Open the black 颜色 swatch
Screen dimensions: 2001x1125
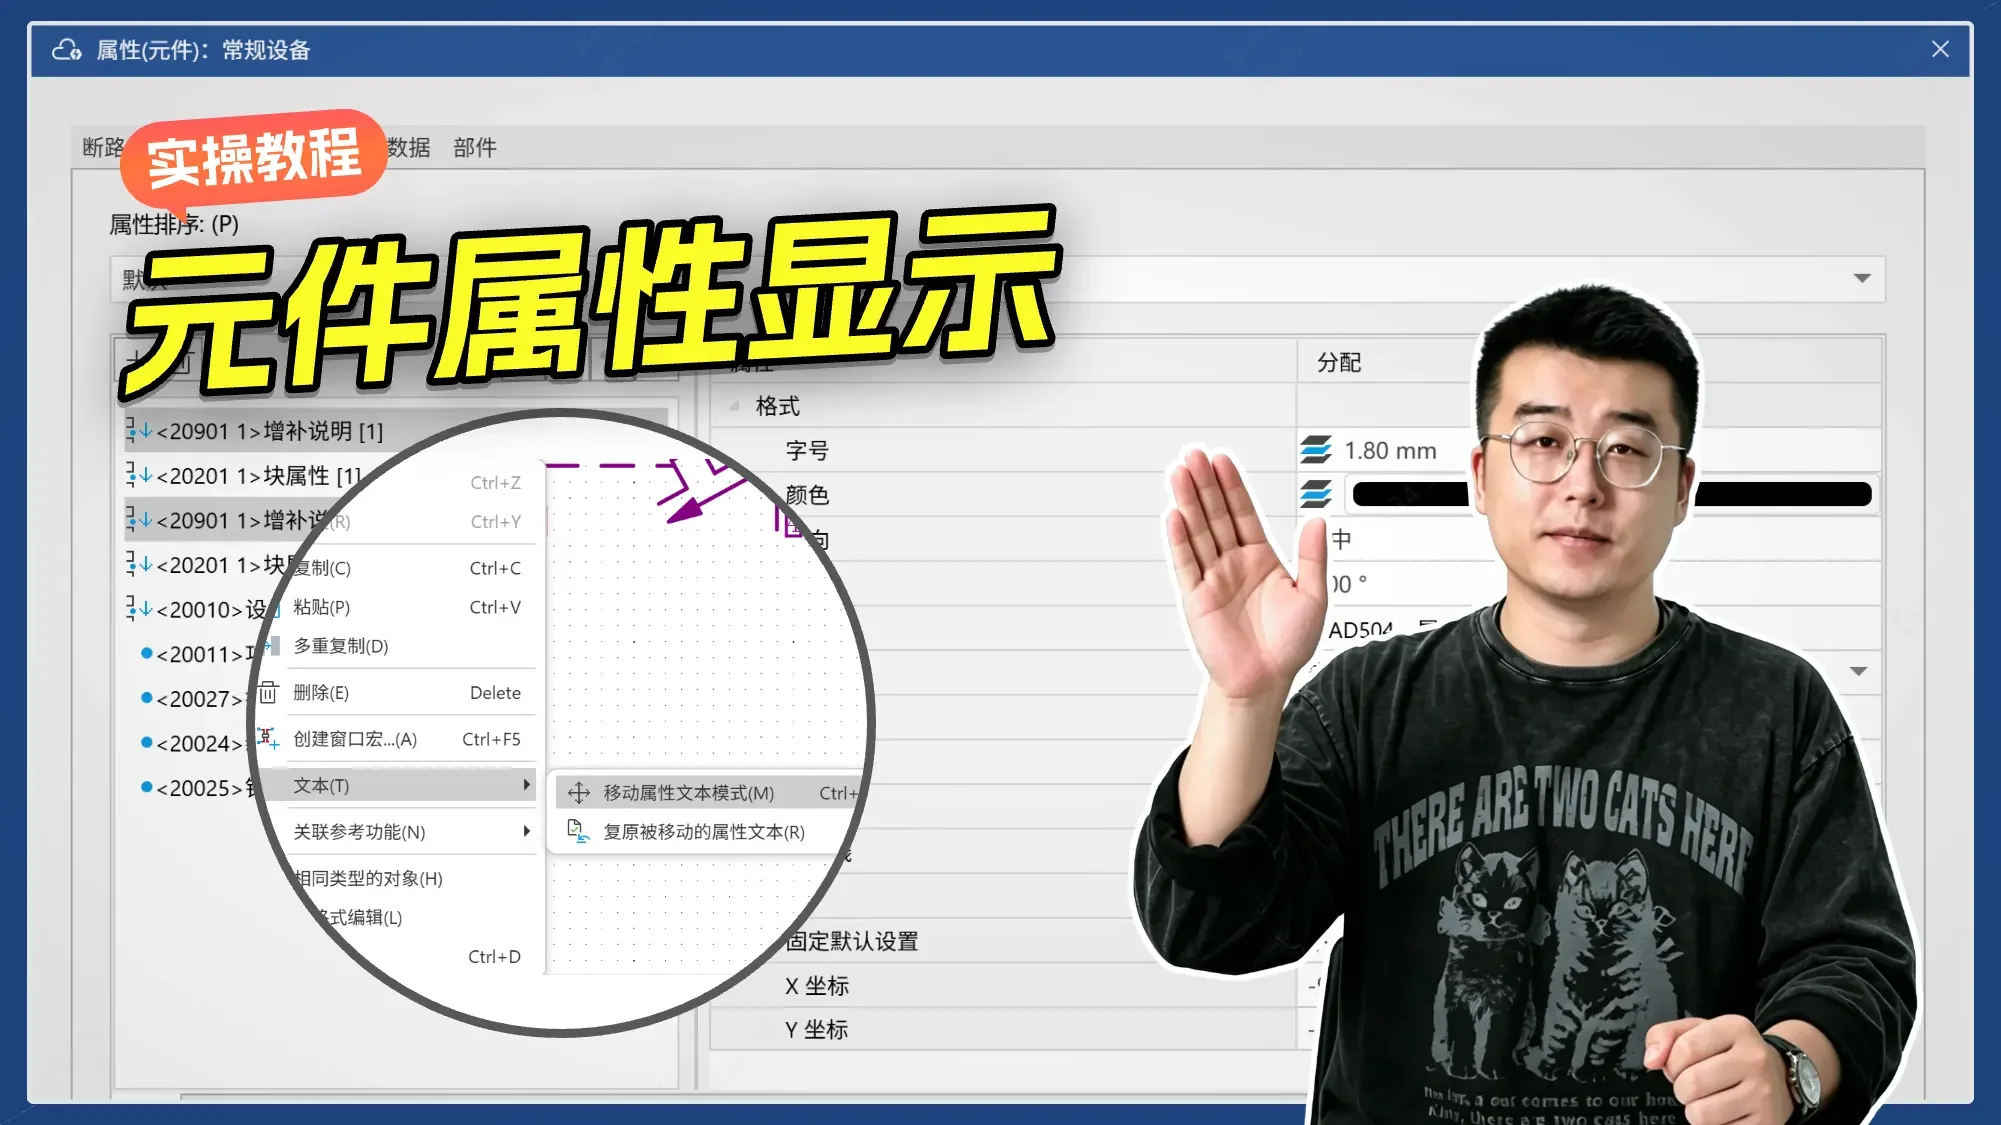pos(1611,494)
